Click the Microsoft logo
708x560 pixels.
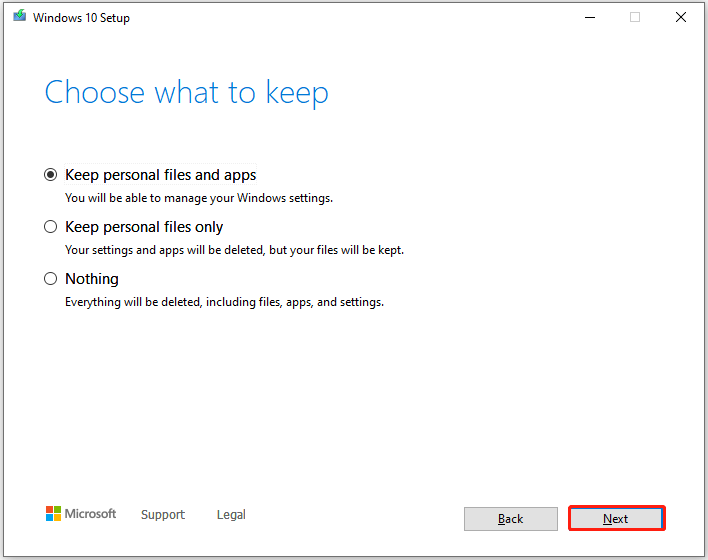click(x=81, y=513)
